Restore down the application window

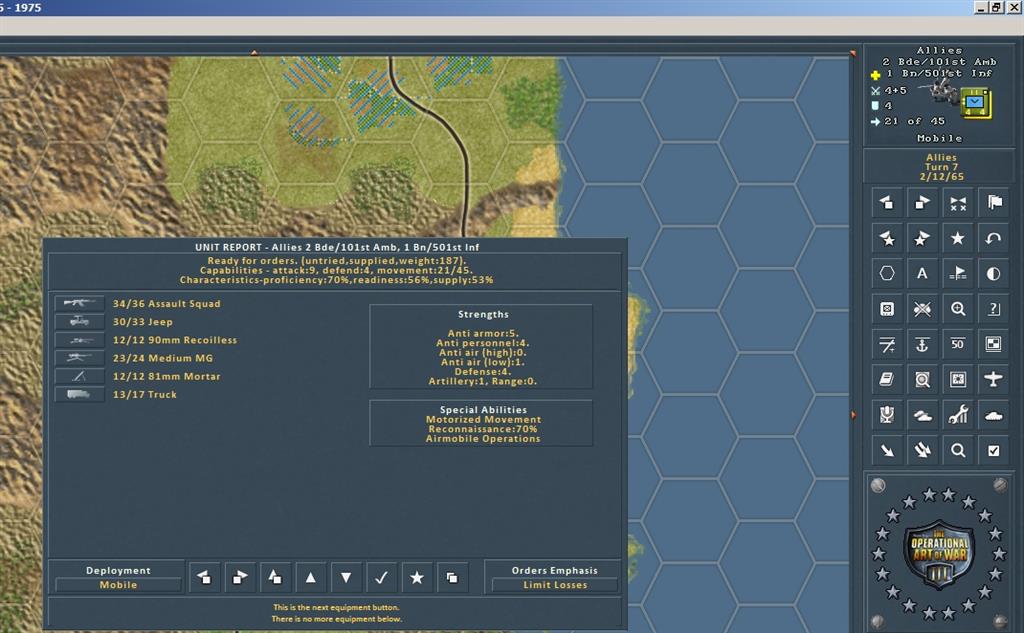pyautogui.click(x=997, y=7)
